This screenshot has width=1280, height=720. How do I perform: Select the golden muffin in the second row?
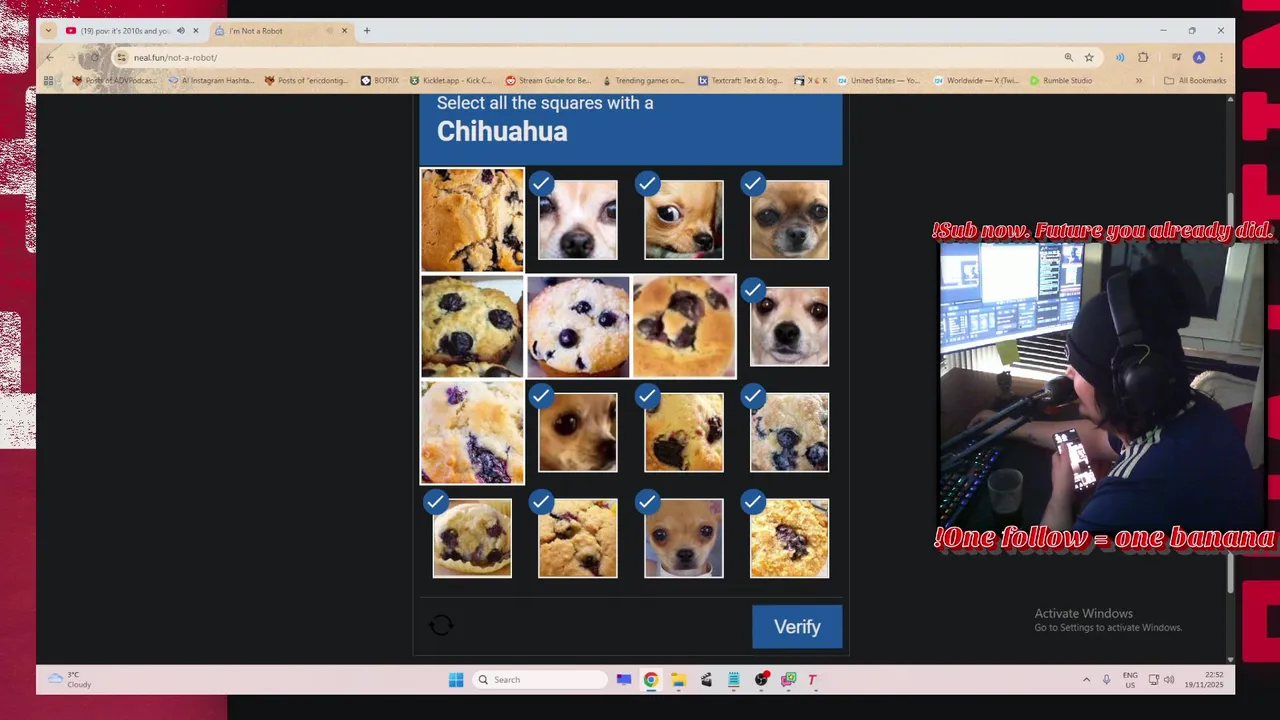(x=684, y=326)
